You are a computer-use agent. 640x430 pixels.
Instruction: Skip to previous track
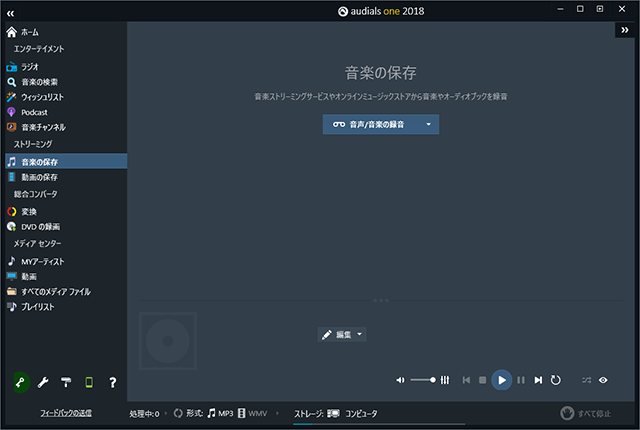click(x=466, y=380)
